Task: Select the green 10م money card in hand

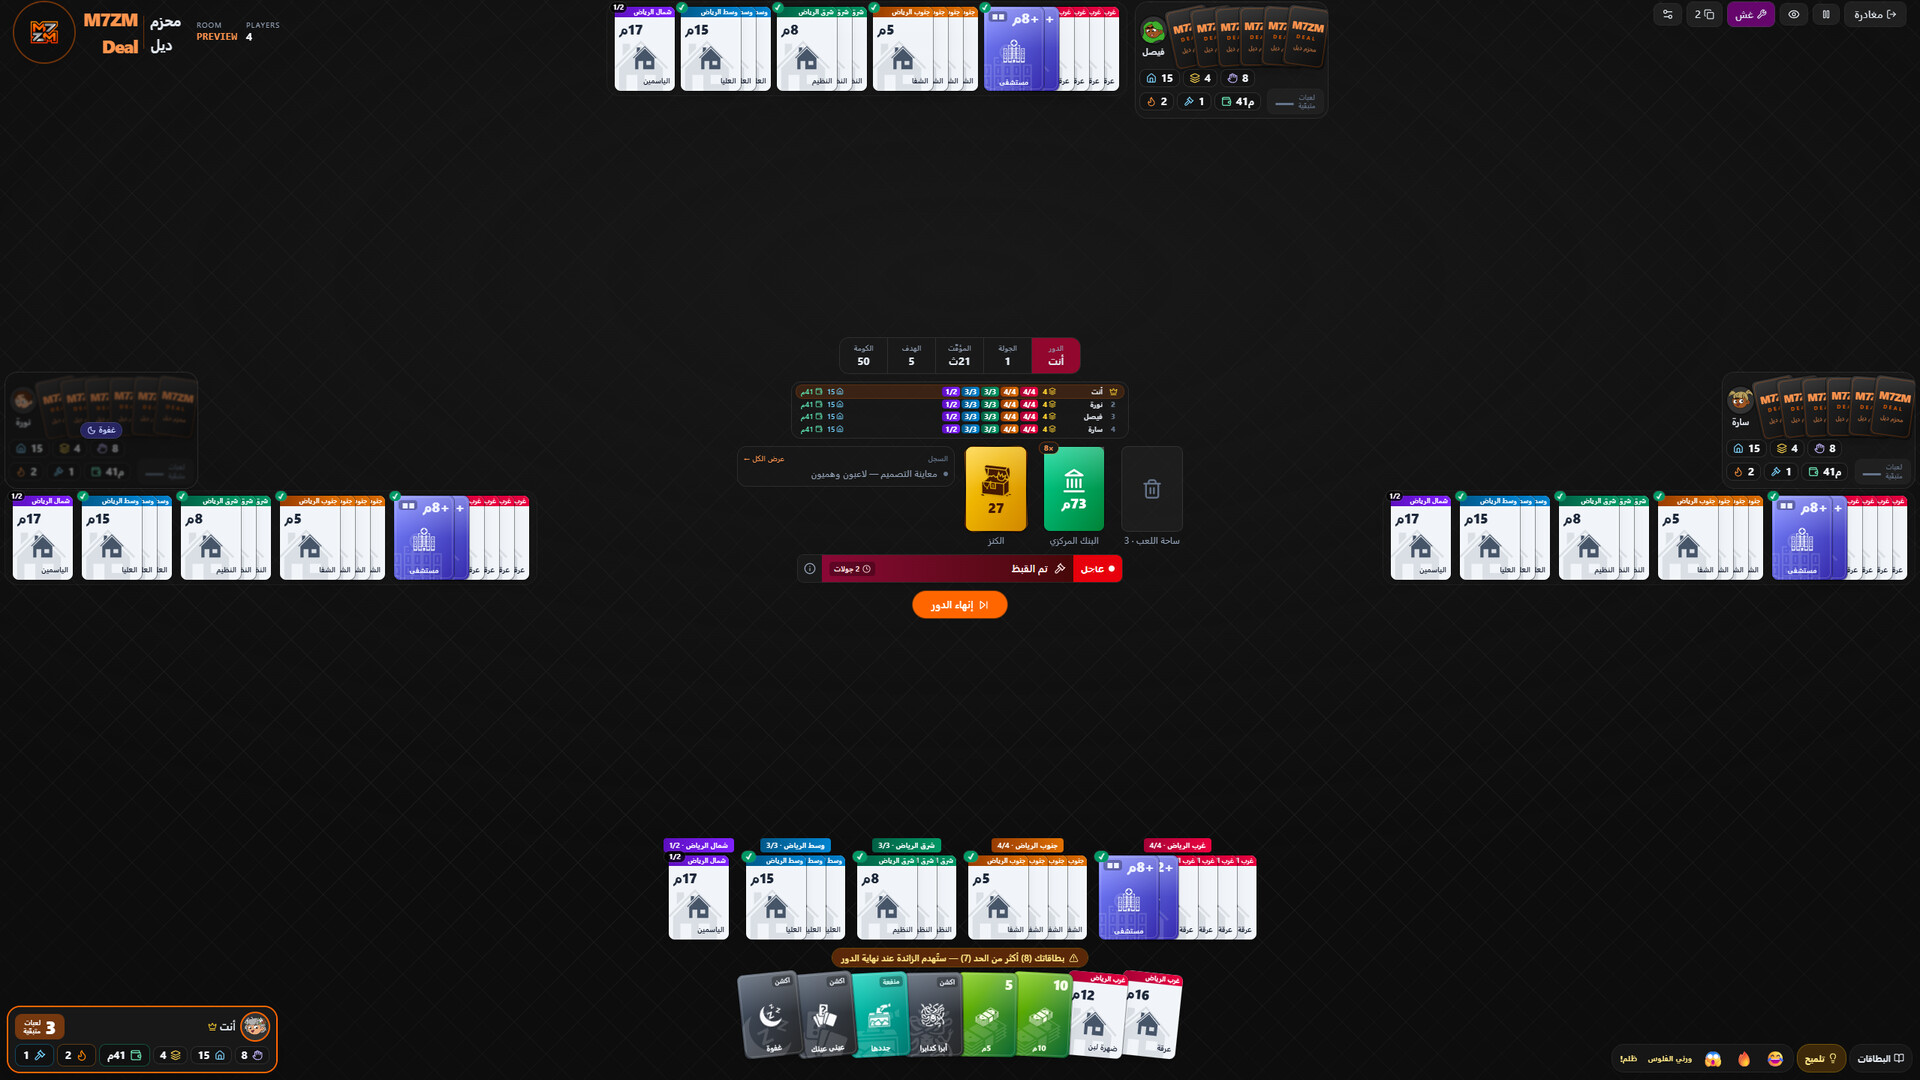Action: click(x=1042, y=1014)
